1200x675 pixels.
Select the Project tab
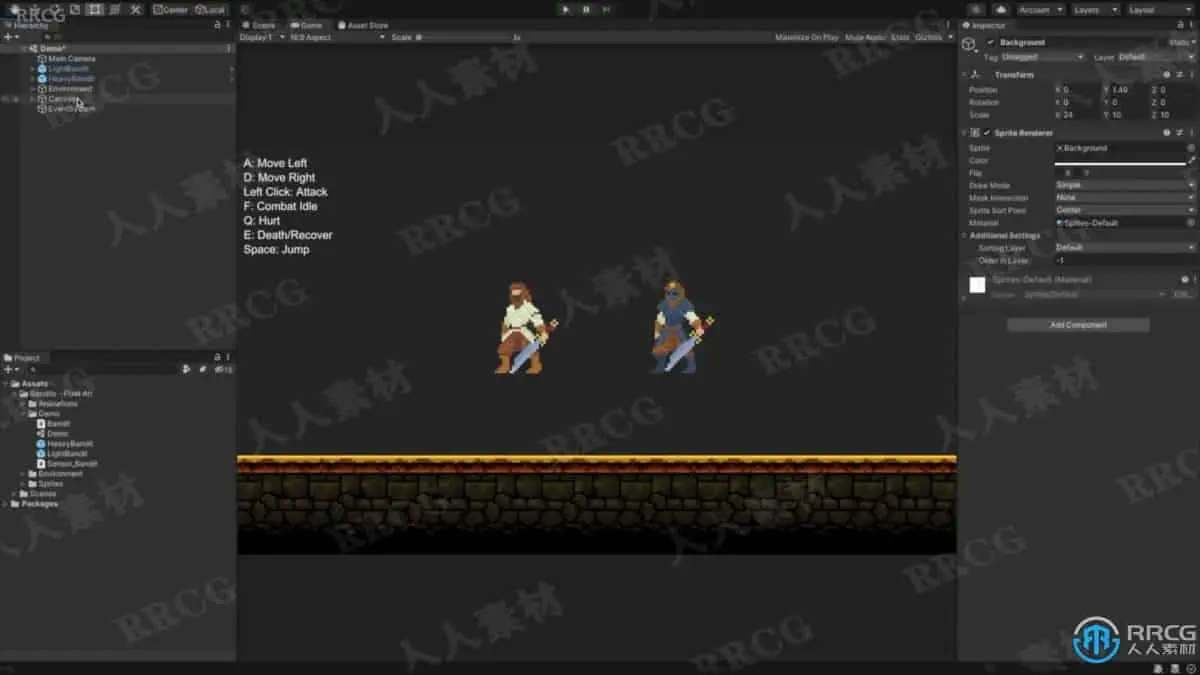(x=22, y=357)
